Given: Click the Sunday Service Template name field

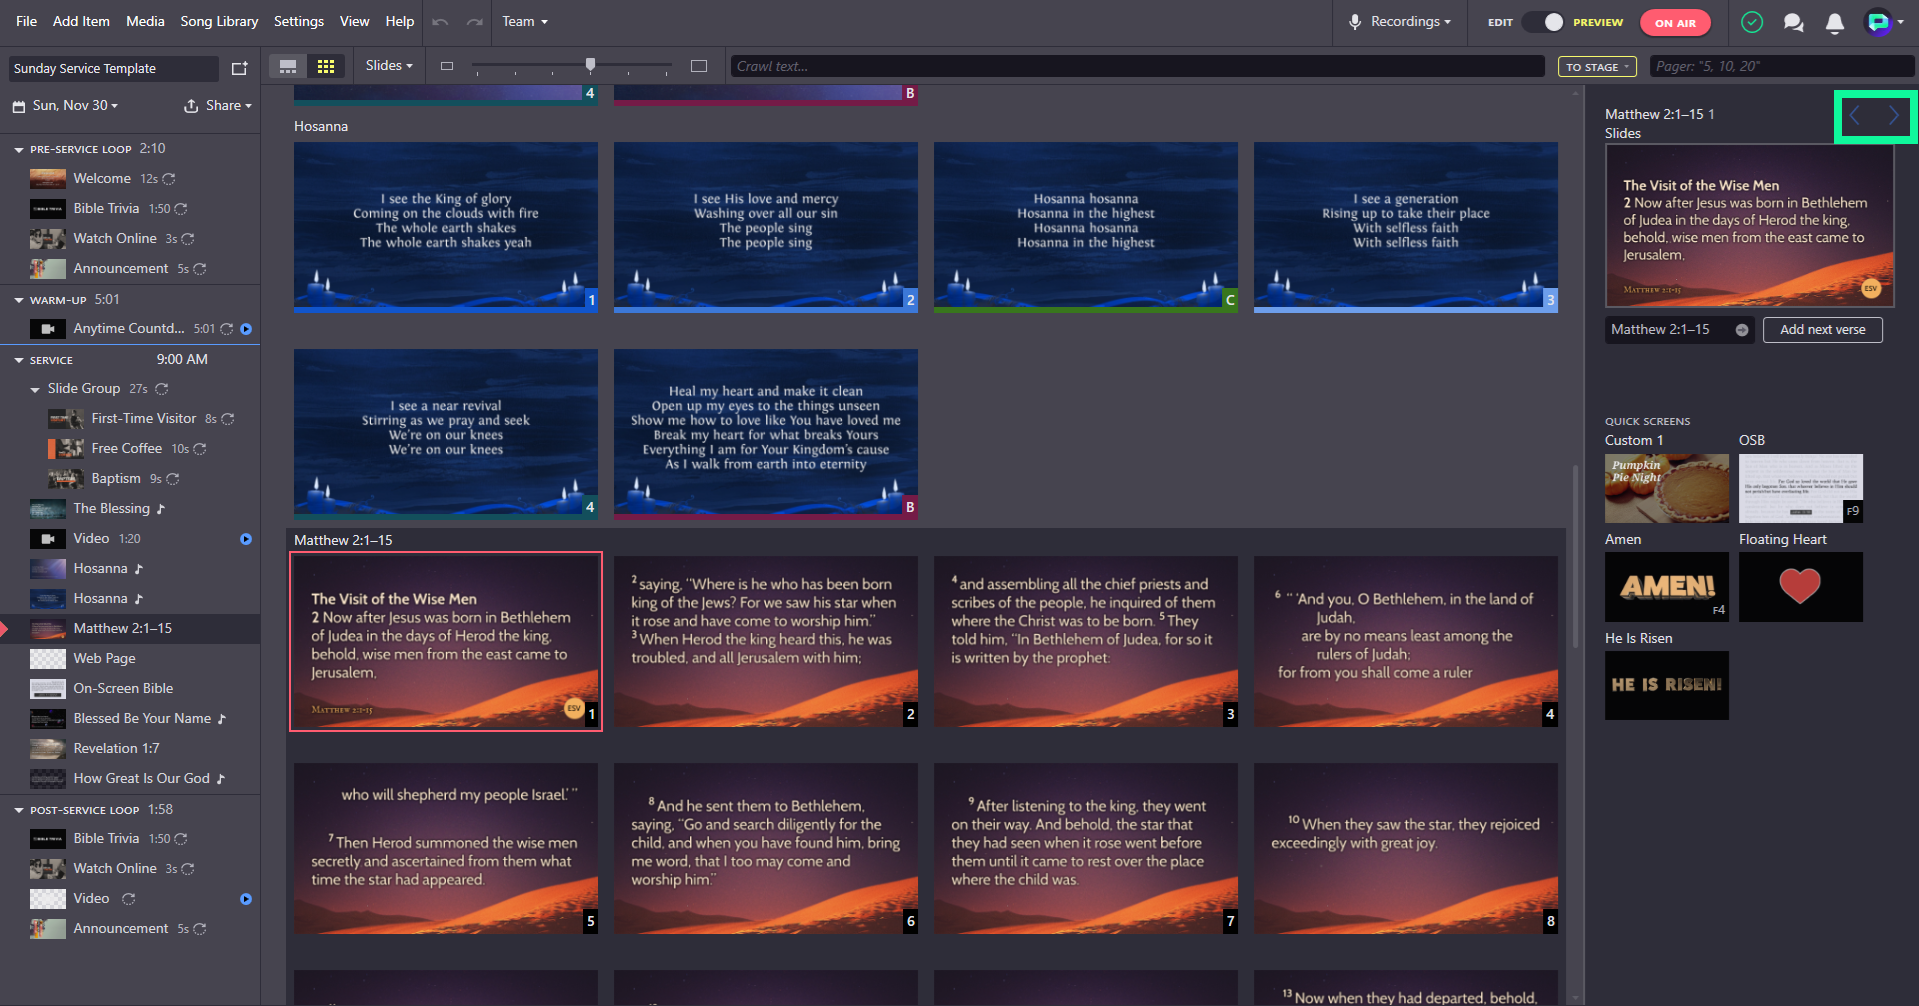Looking at the screenshot, I should click(113, 68).
